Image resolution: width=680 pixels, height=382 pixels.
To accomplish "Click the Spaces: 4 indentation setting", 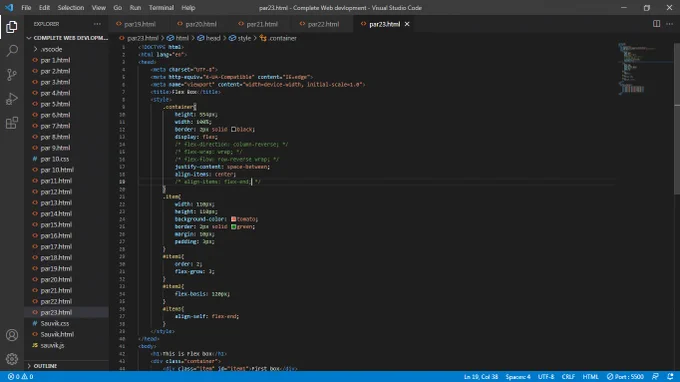I will coord(518,376).
